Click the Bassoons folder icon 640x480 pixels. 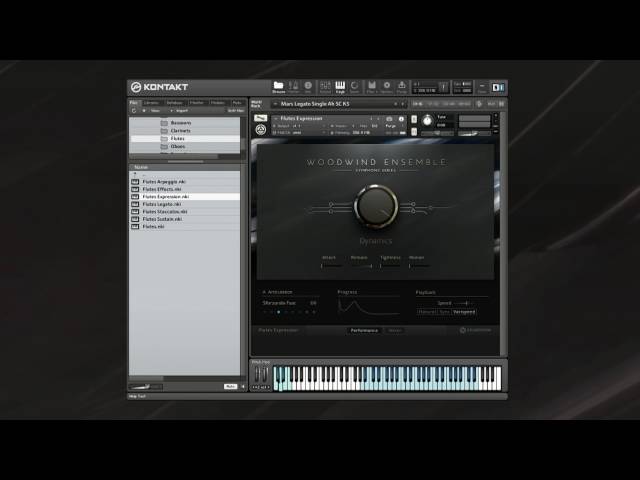(164, 123)
